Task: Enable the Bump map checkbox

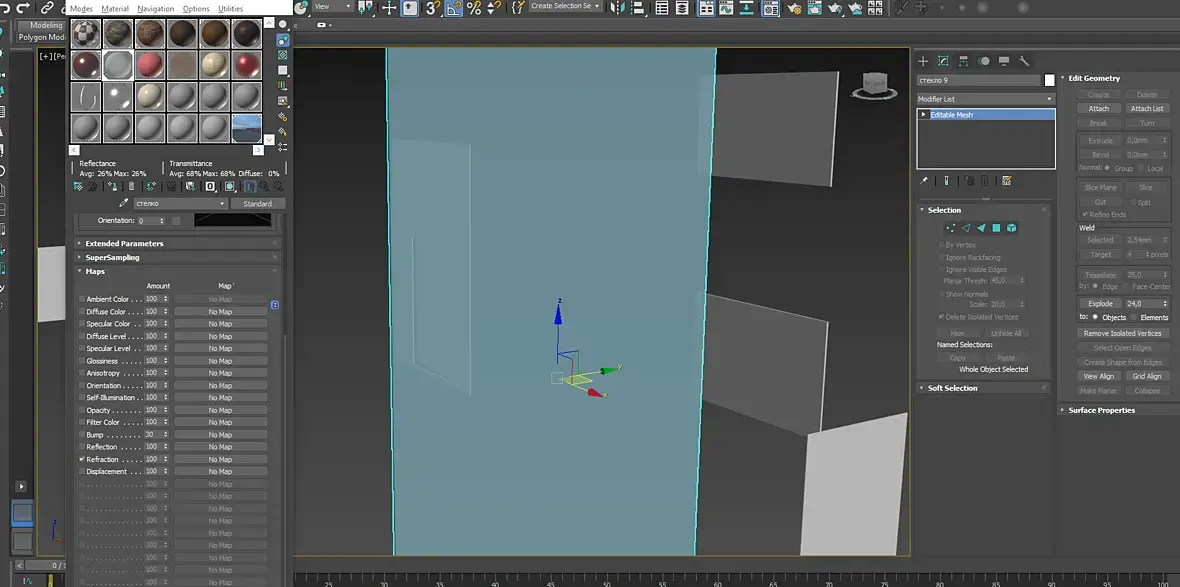Action: (x=82, y=434)
